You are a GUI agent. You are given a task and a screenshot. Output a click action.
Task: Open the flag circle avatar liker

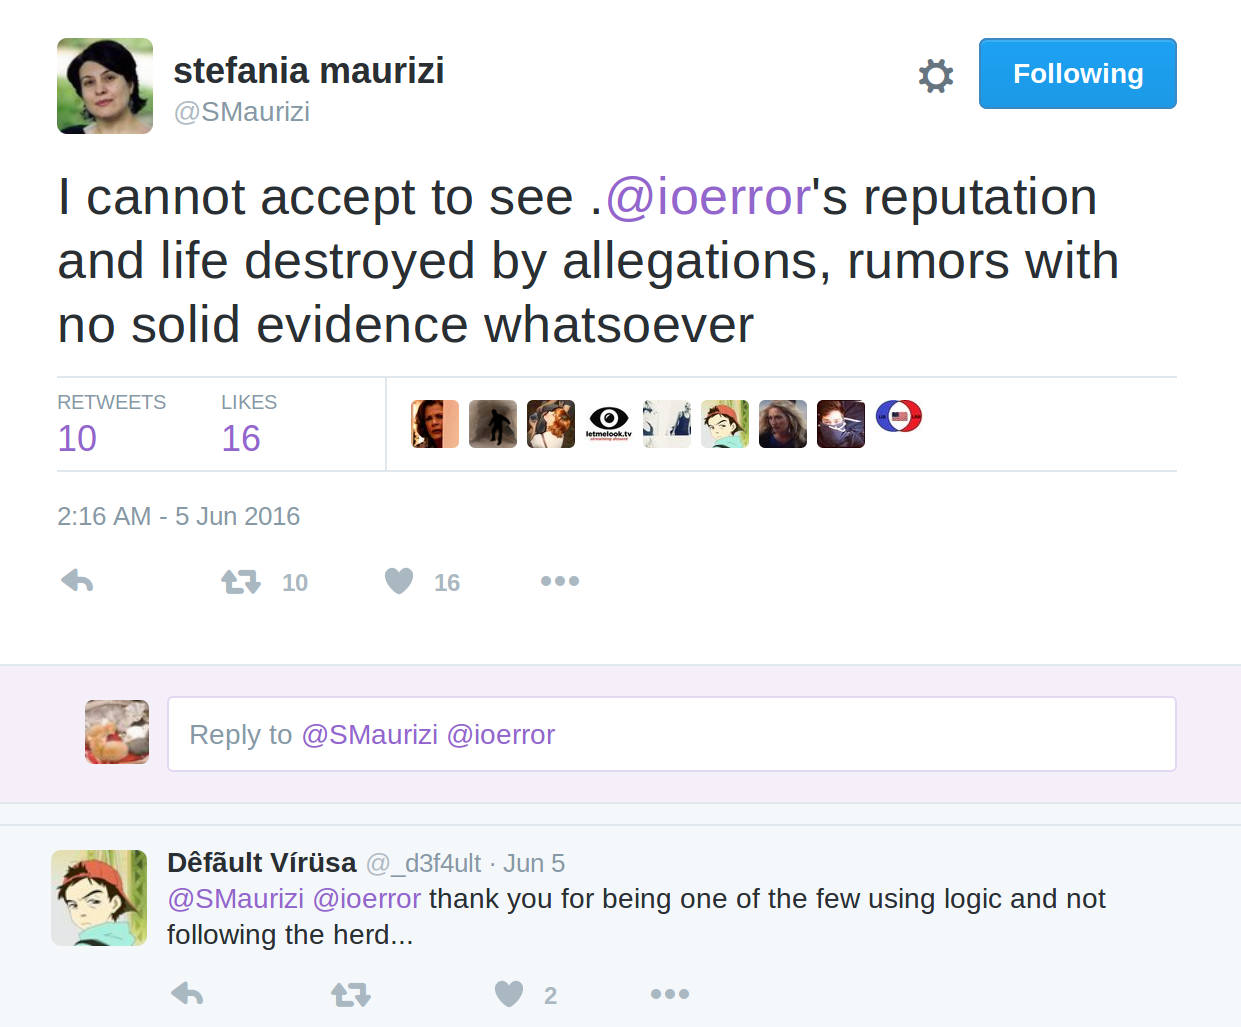(x=899, y=417)
